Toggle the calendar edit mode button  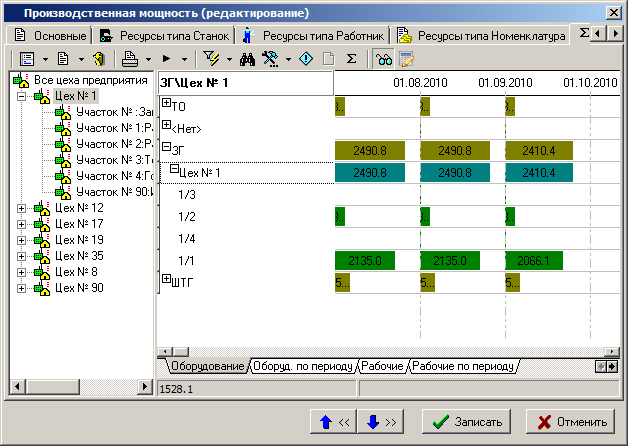(406, 60)
